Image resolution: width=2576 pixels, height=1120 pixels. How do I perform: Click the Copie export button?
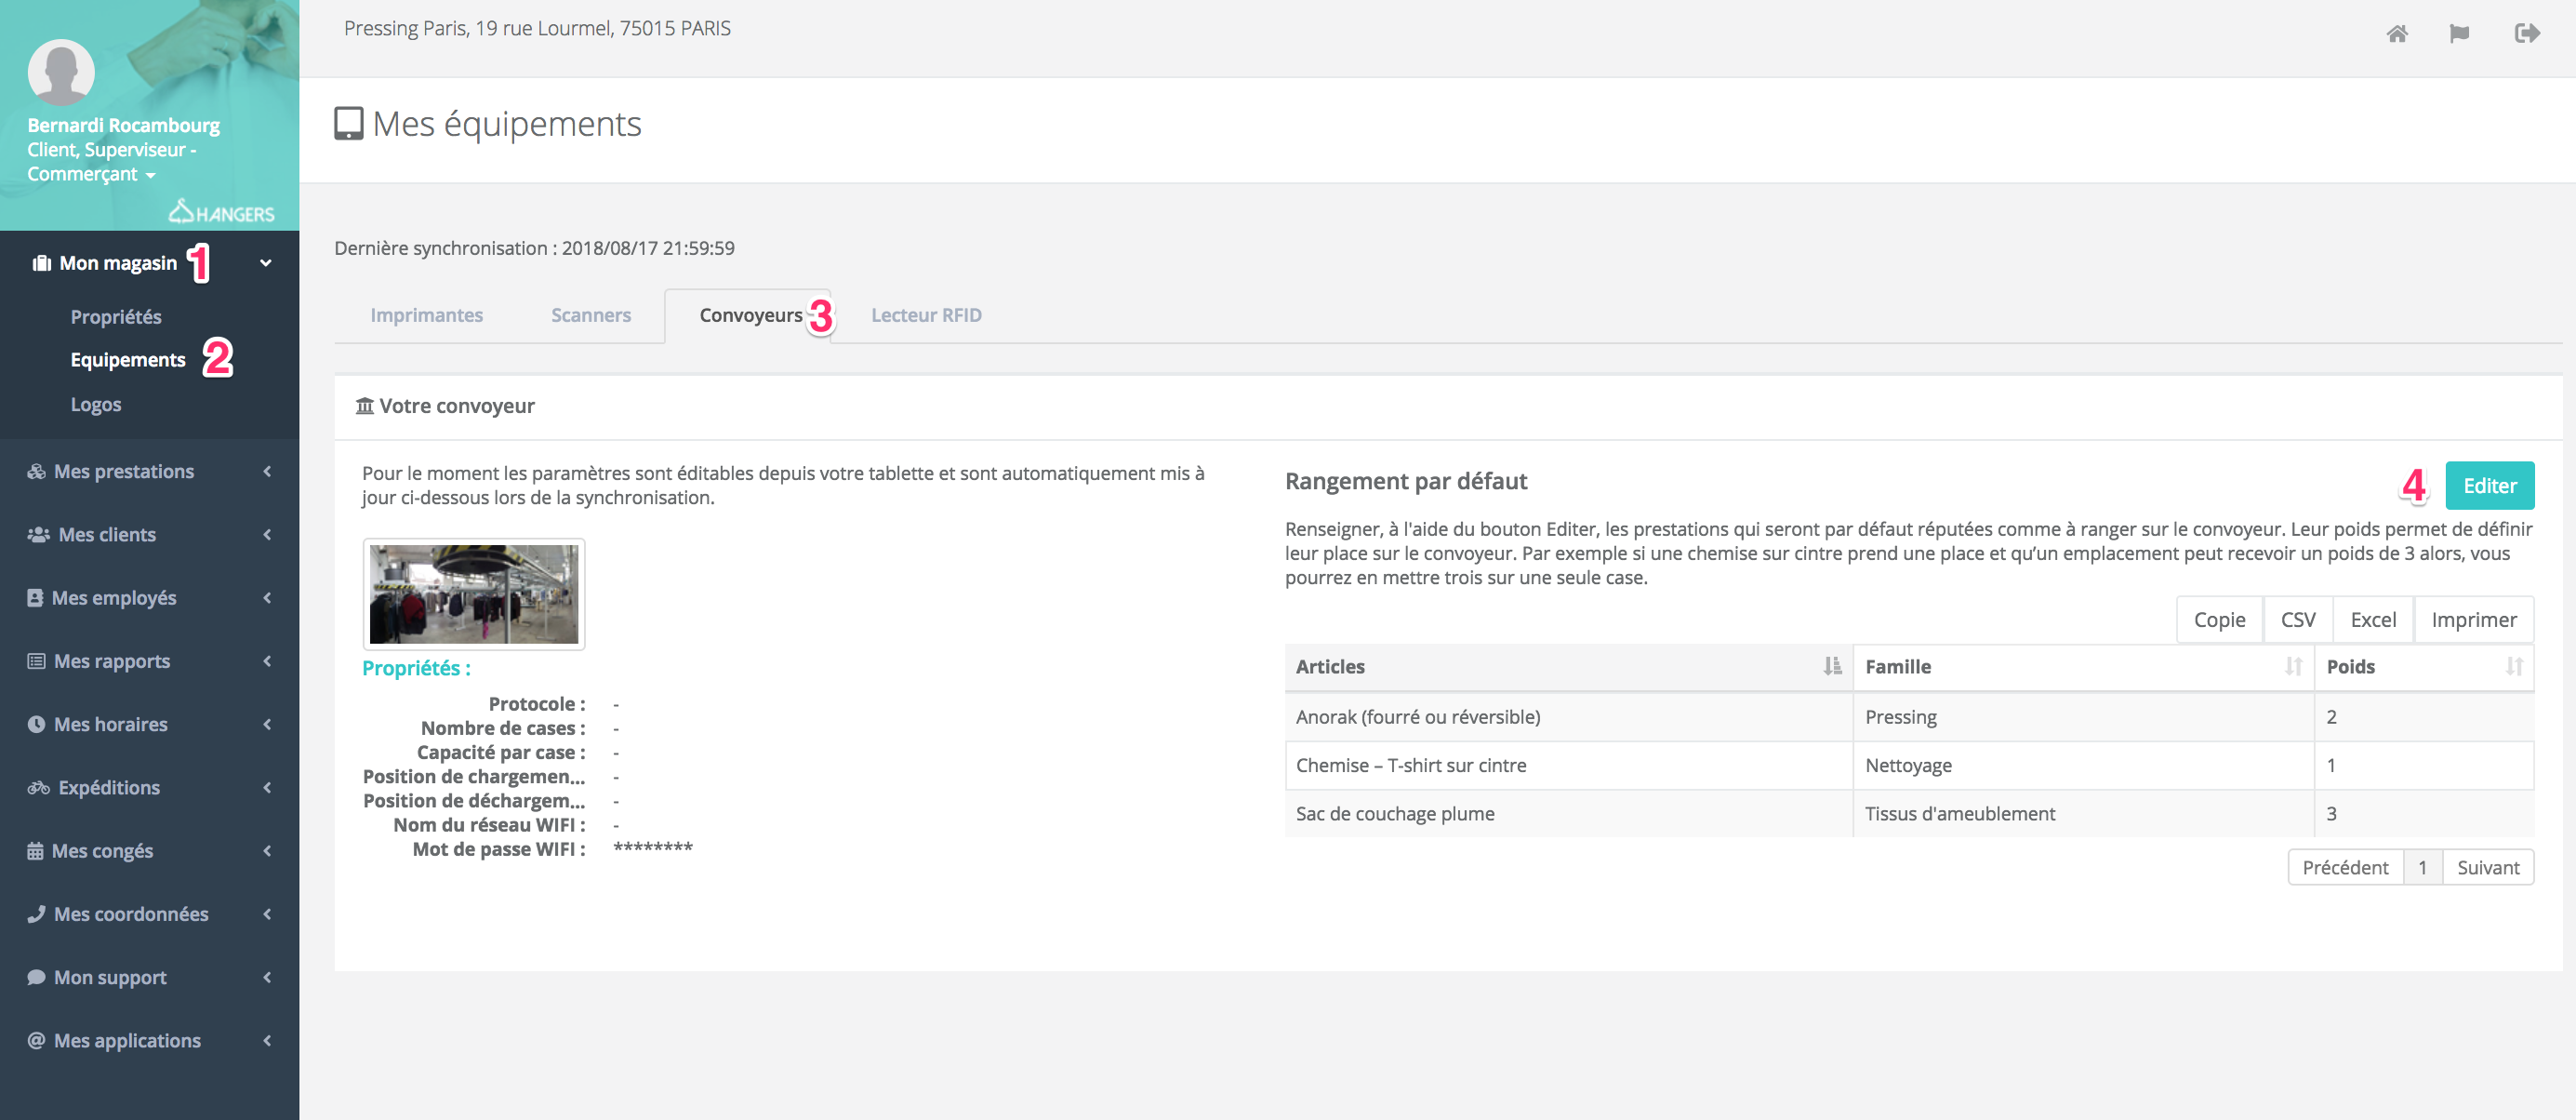(2219, 620)
